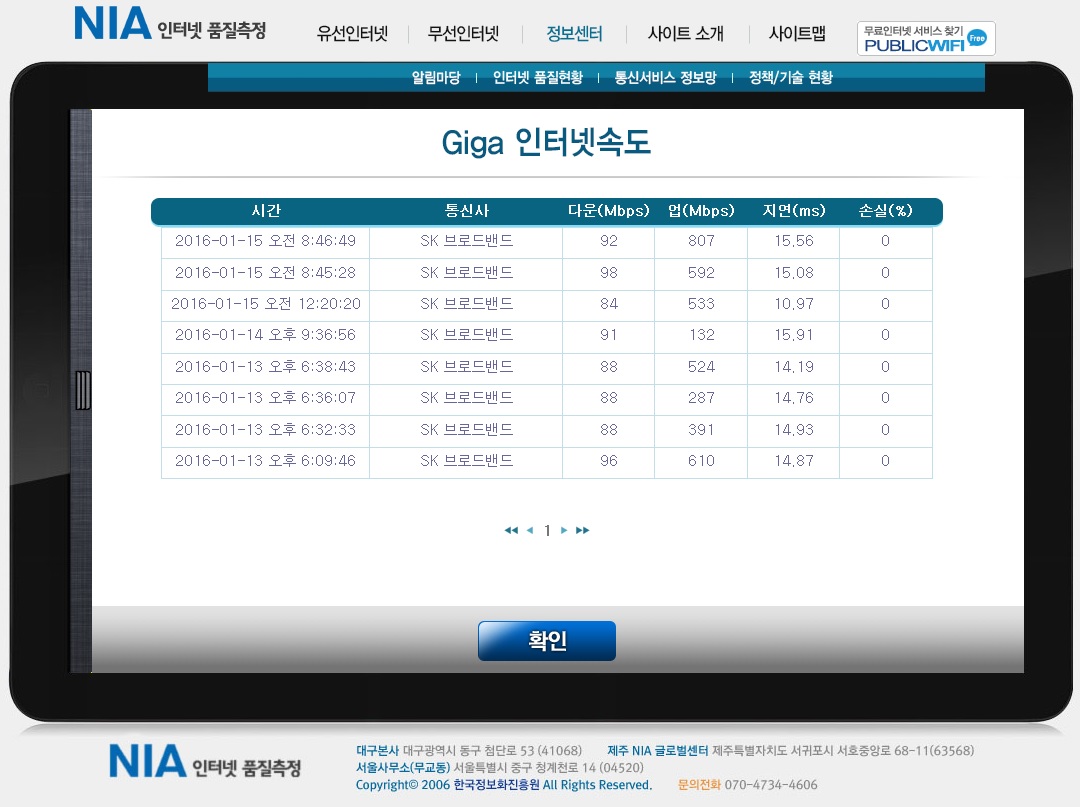
Task: Open the 유선인터넷 menu
Action: pyautogui.click(x=352, y=34)
